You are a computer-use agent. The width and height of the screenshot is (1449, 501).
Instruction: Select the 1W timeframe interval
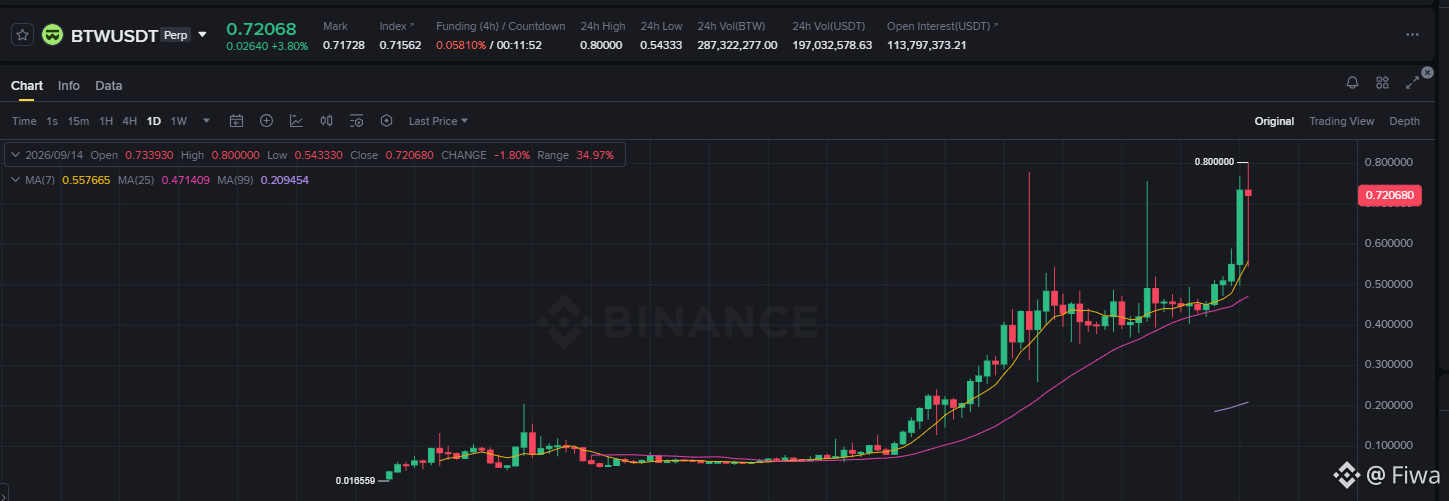(x=179, y=121)
